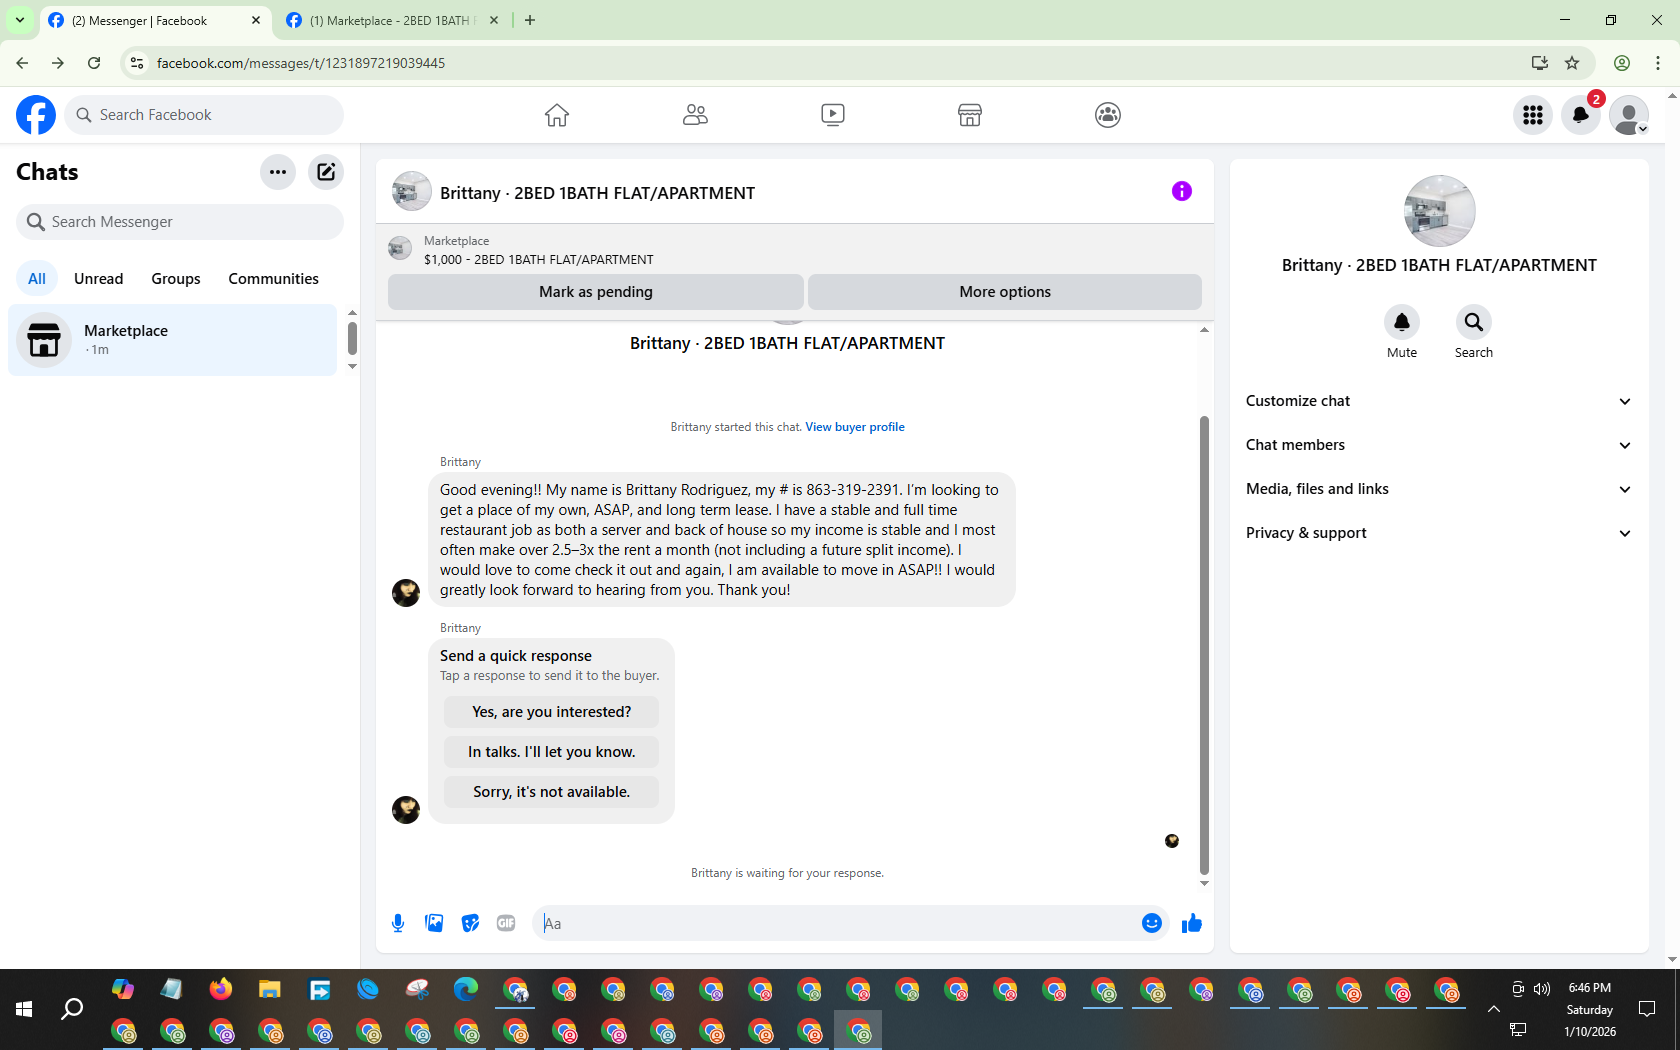Open emoji picker in message box
Viewport: 1680px width, 1050px height.
click(1152, 923)
